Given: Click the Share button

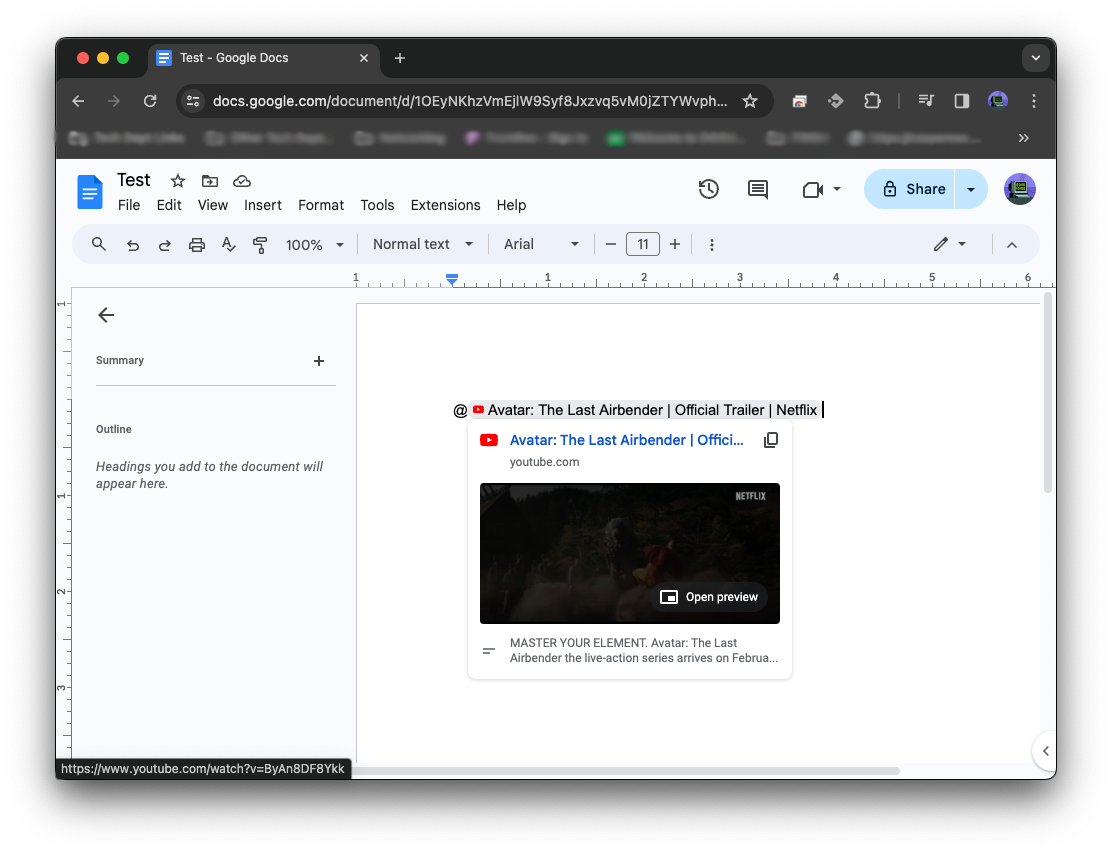Looking at the screenshot, I should pos(912,189).
